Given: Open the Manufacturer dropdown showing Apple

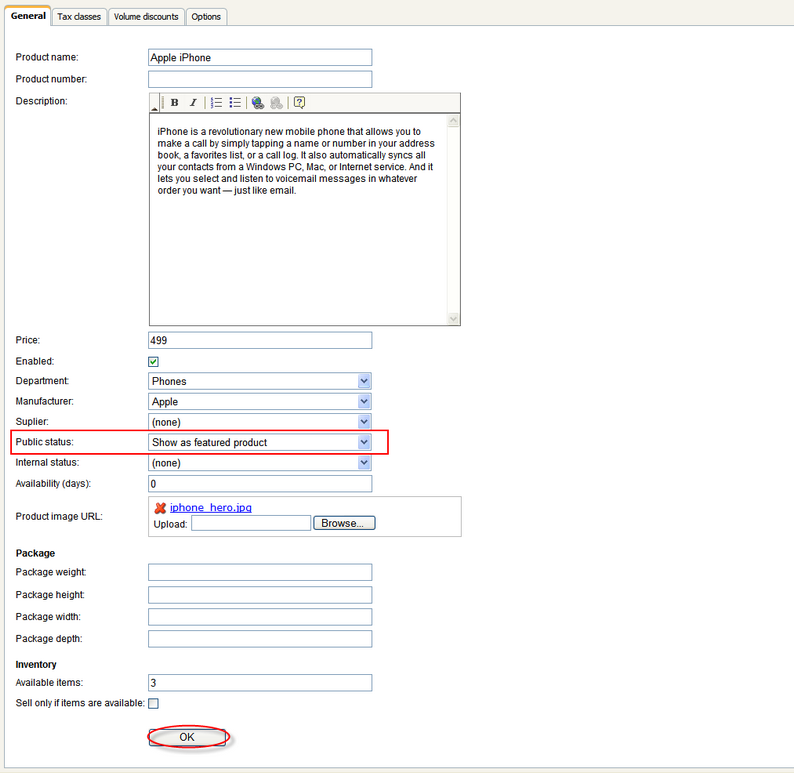Looking at the screenshot, I should (260, 401).
